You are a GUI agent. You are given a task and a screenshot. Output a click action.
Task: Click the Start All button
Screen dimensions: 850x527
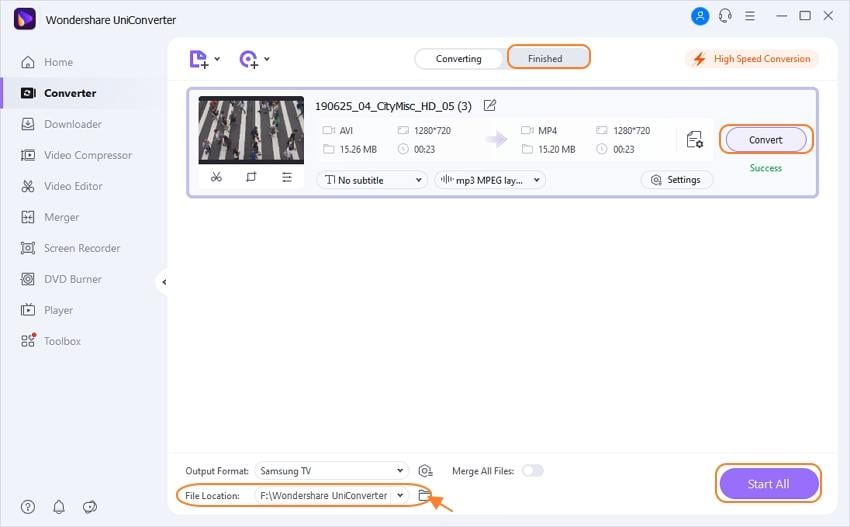[768, 484]
